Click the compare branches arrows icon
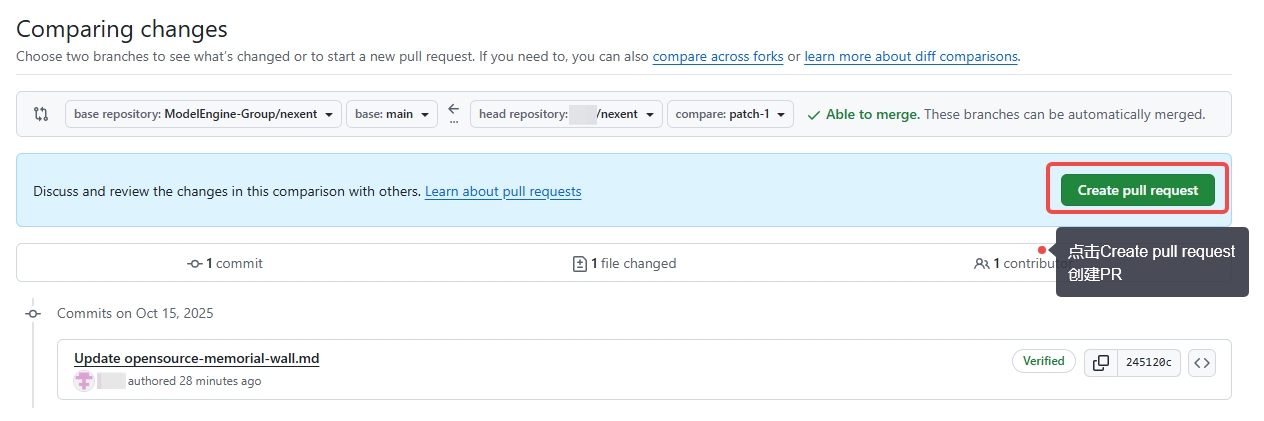 pyautogui.click(x=41, y=114)
